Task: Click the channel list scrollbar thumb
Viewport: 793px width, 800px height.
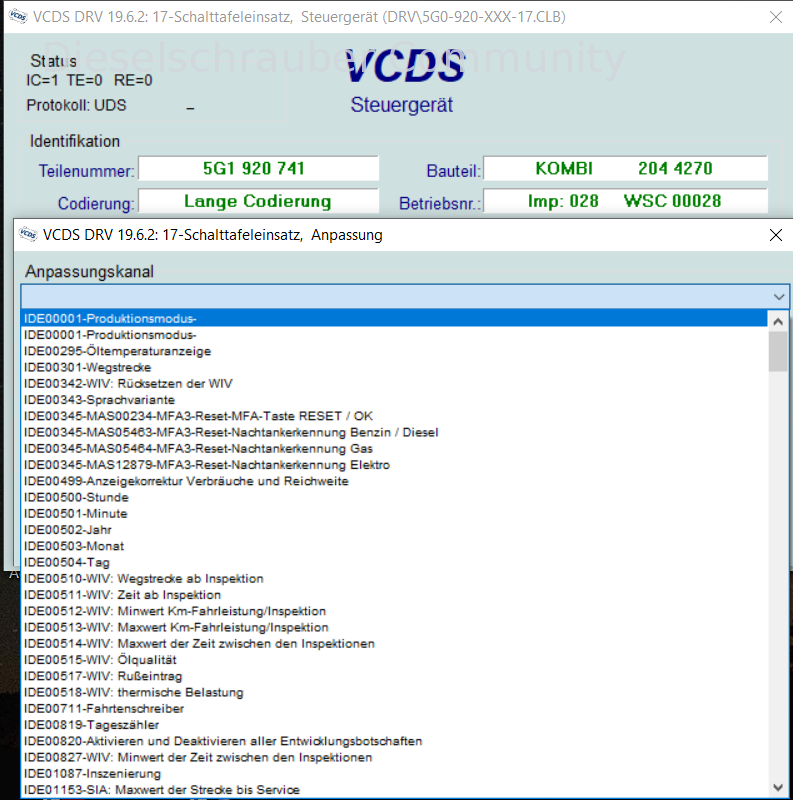Action: point(778,352)
